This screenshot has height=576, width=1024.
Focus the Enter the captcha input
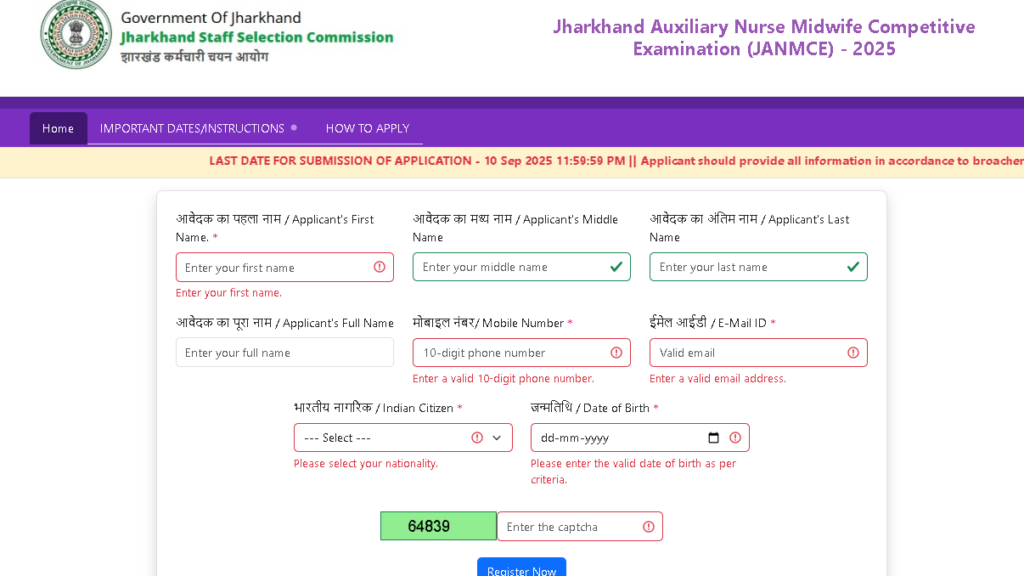tap(568, 527)
